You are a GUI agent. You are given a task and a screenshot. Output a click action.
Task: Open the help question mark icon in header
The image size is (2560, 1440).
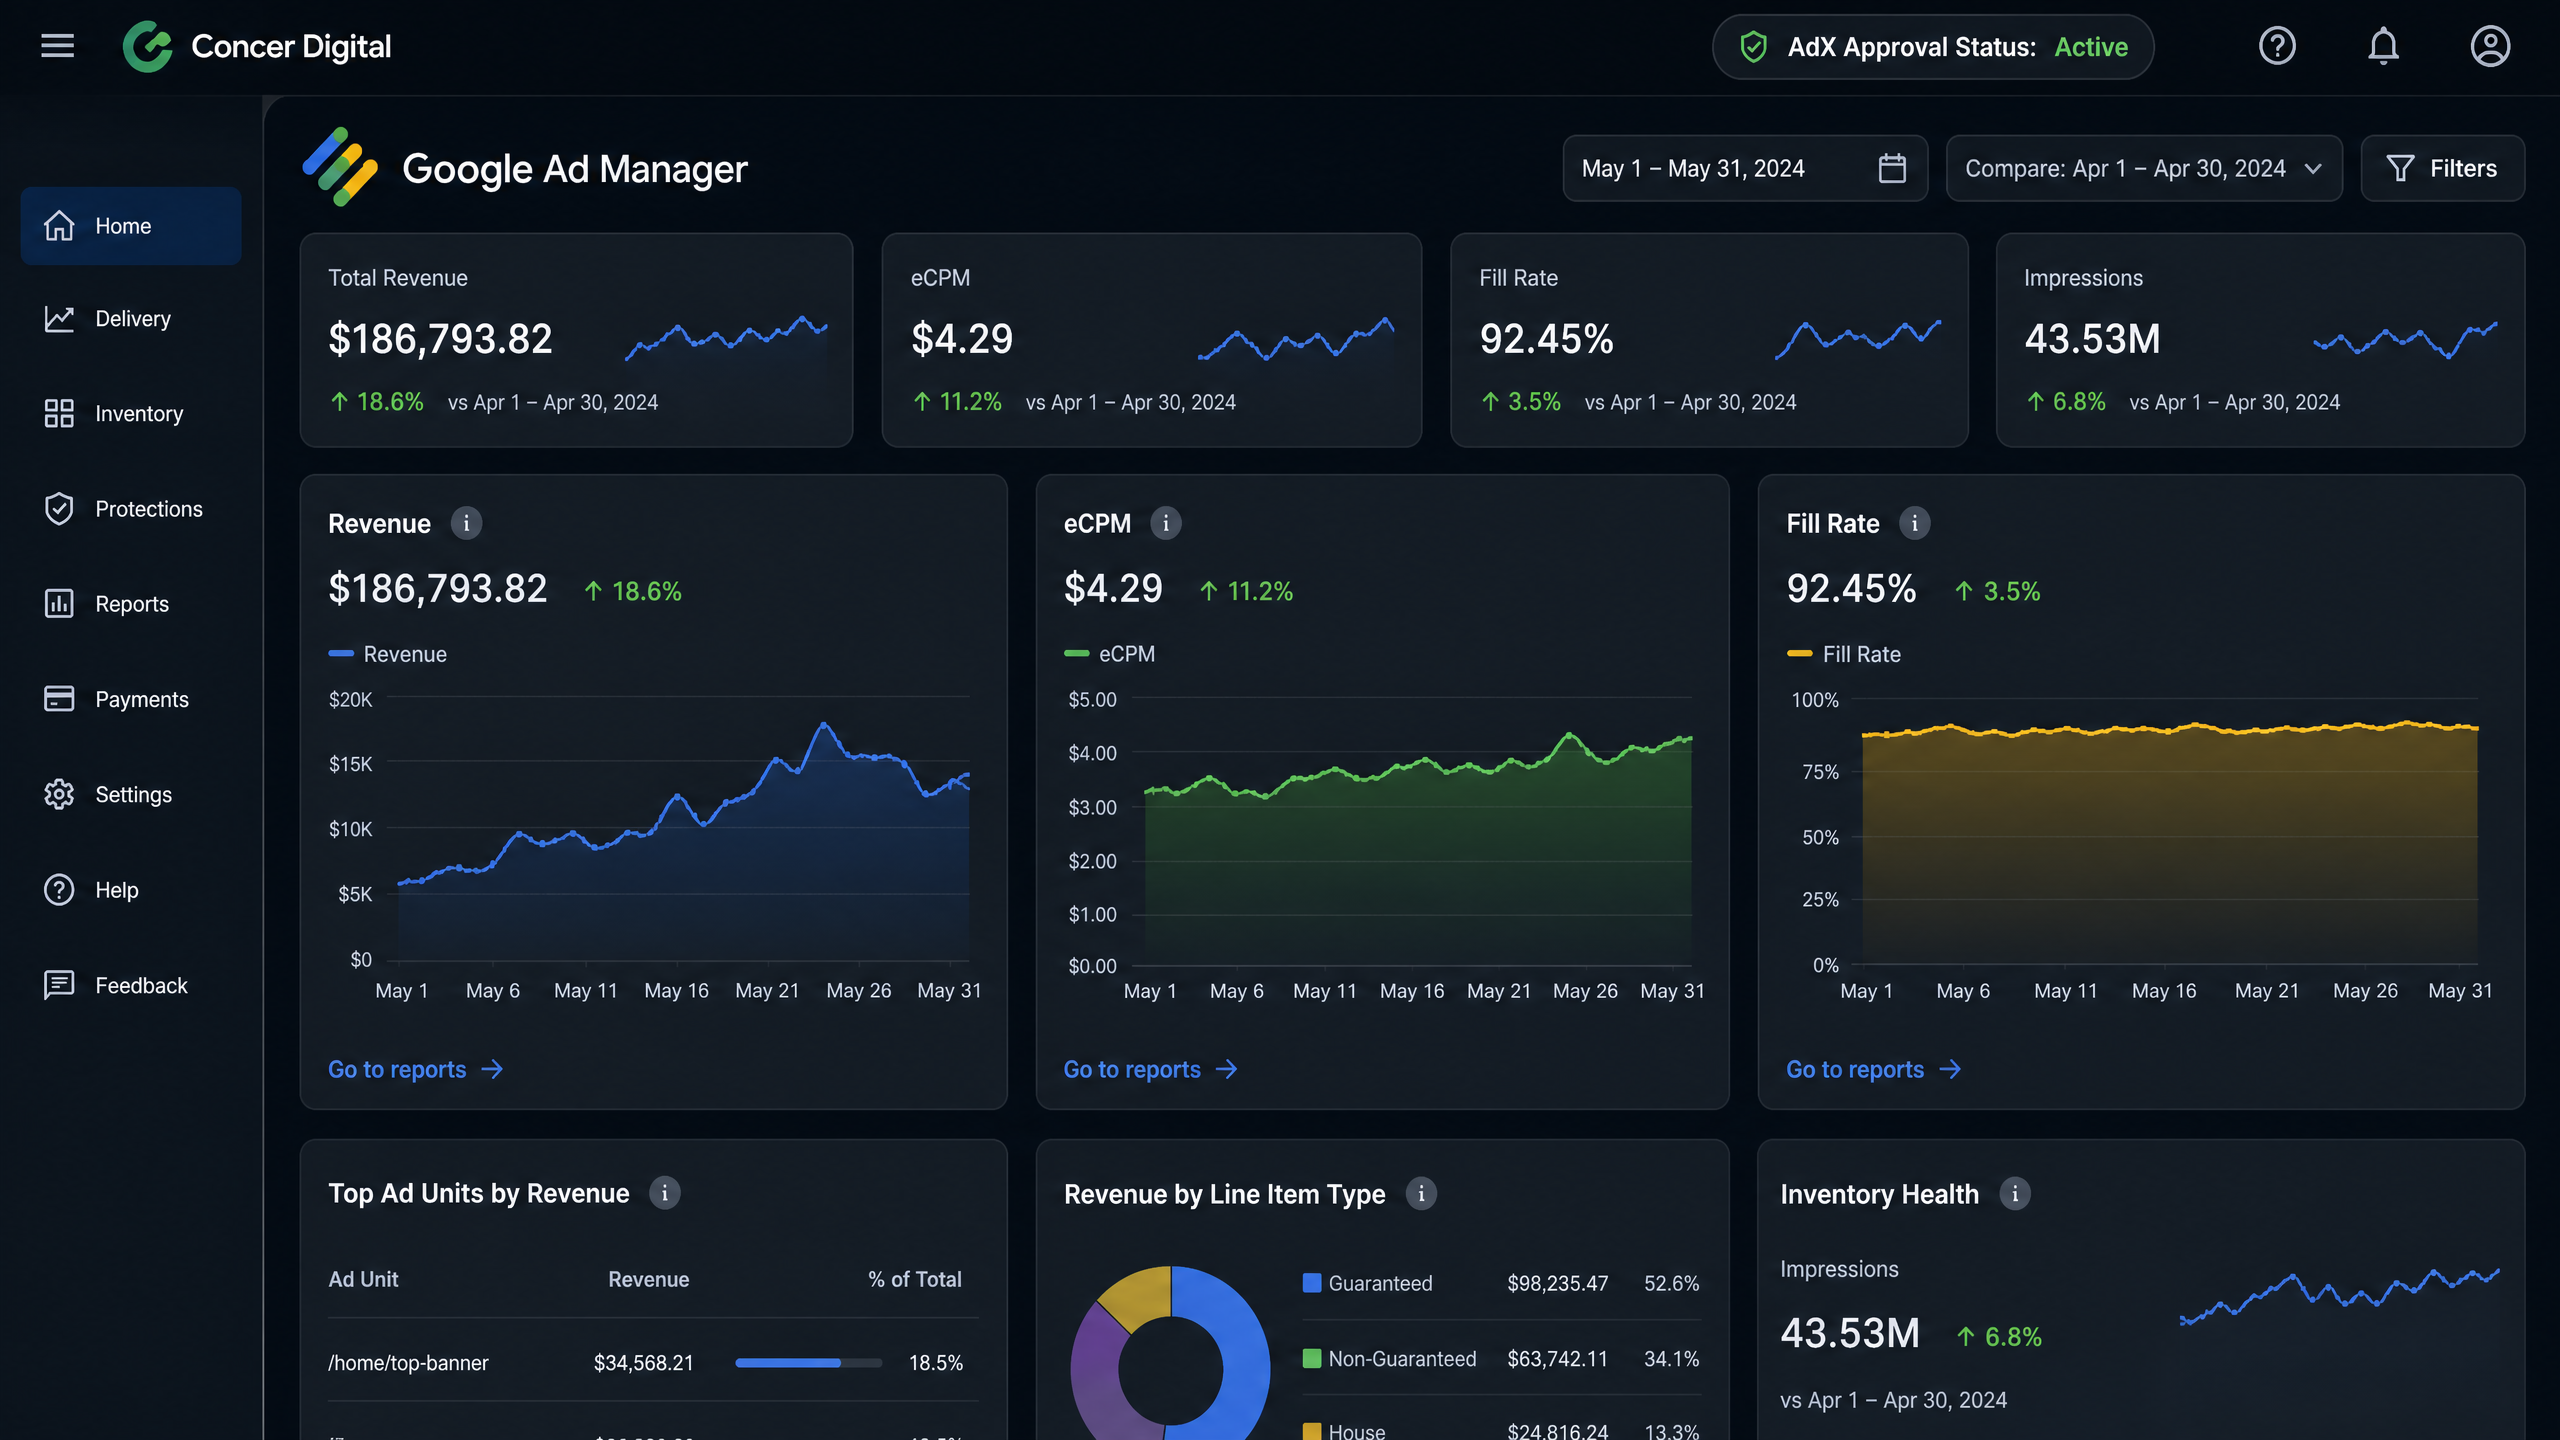(2277, 46)
